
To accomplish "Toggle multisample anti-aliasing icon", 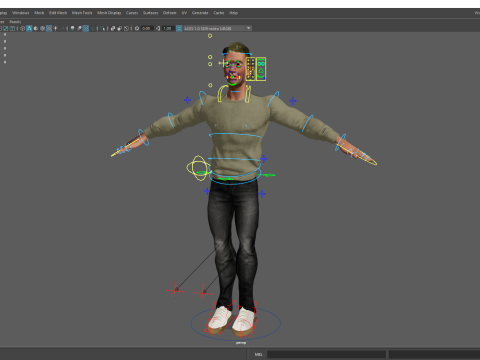I will pyautogui.click(x=86, y=28).
